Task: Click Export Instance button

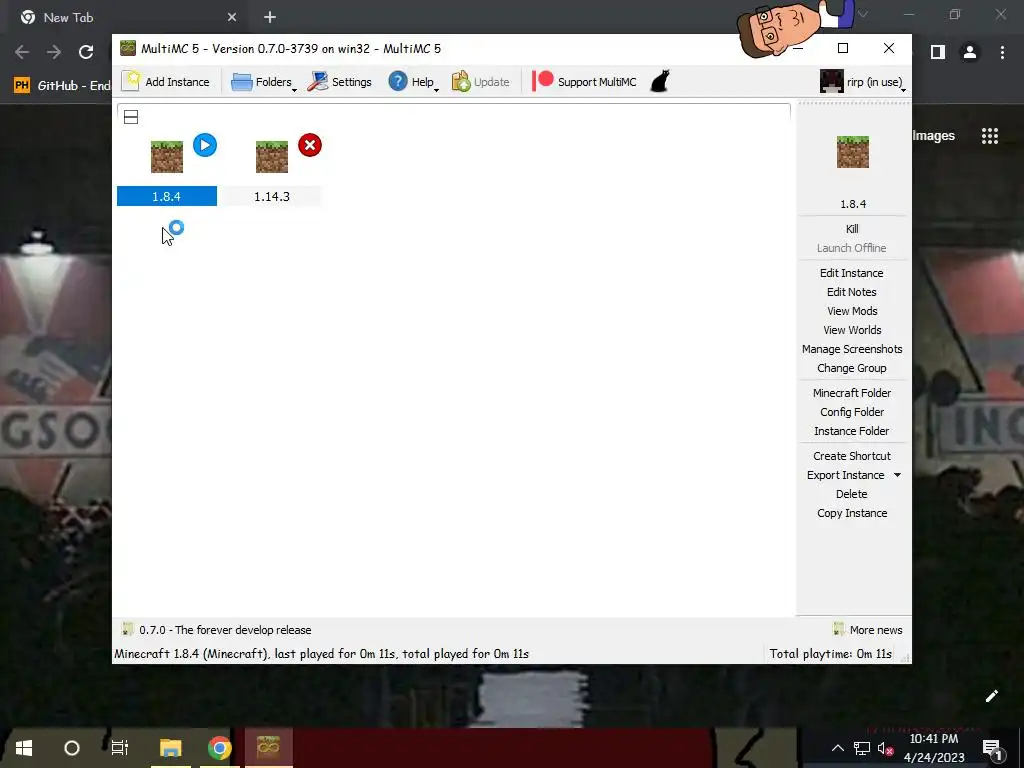Action: click(845, 475)
